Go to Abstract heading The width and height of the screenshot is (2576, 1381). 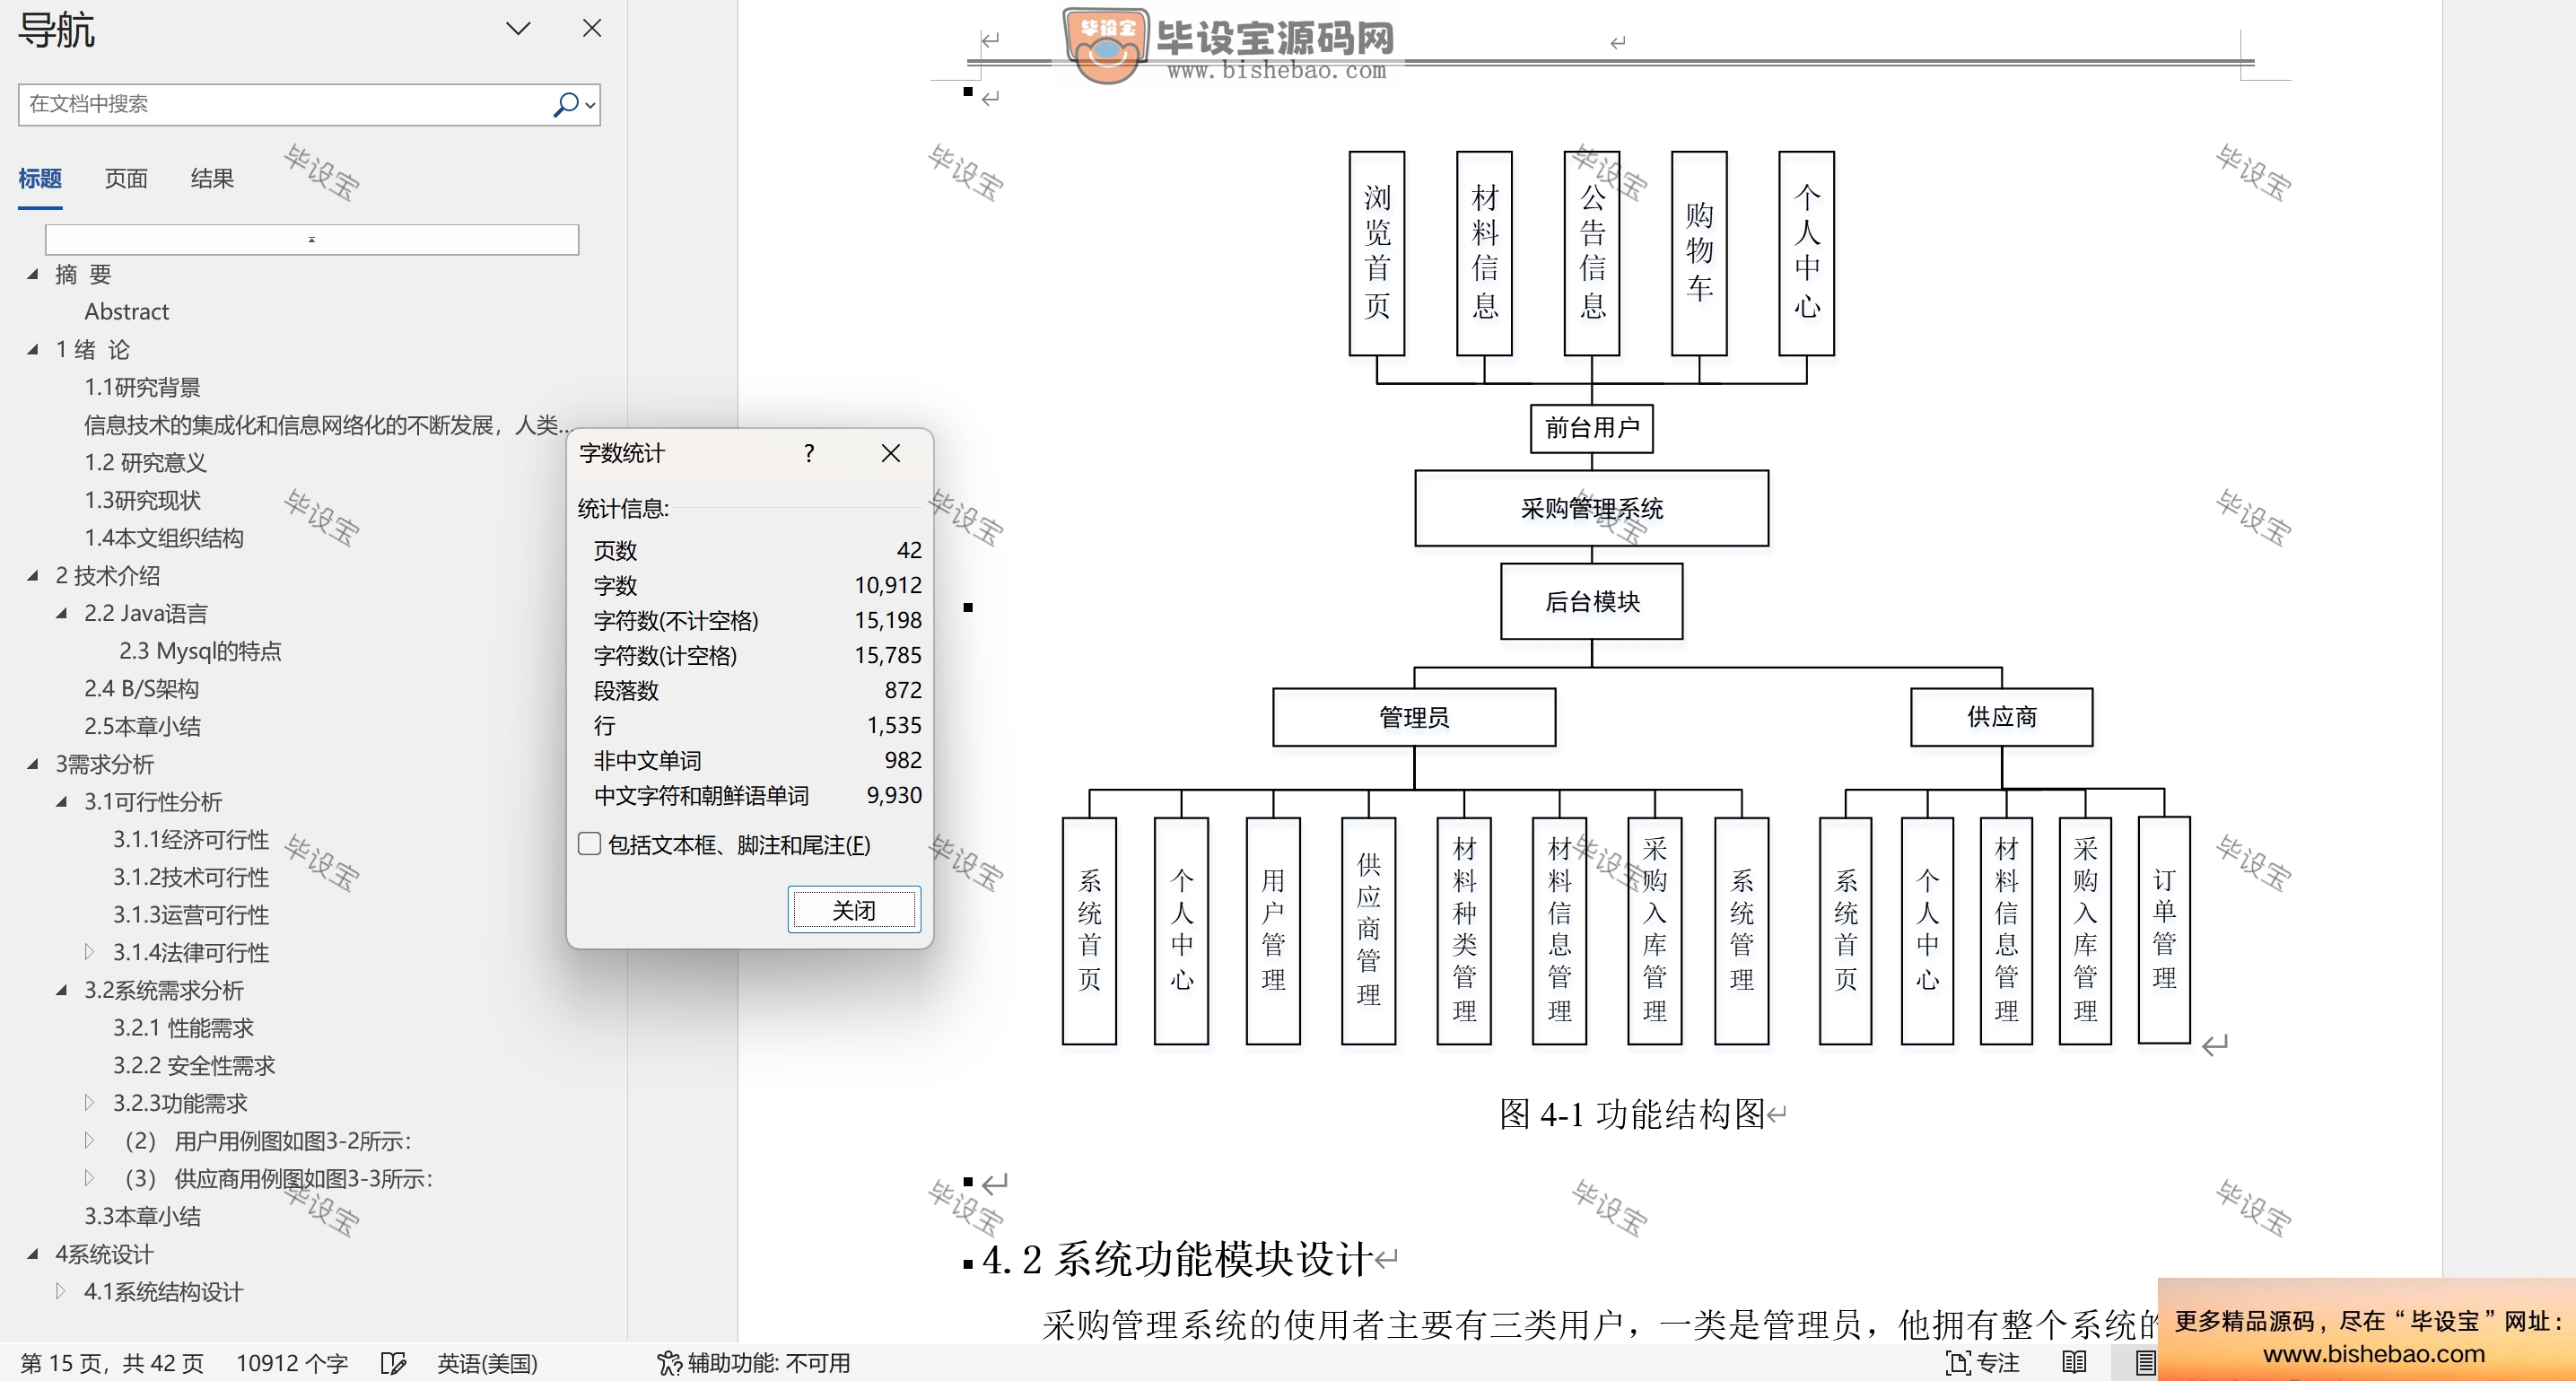[x=127, y=311]
